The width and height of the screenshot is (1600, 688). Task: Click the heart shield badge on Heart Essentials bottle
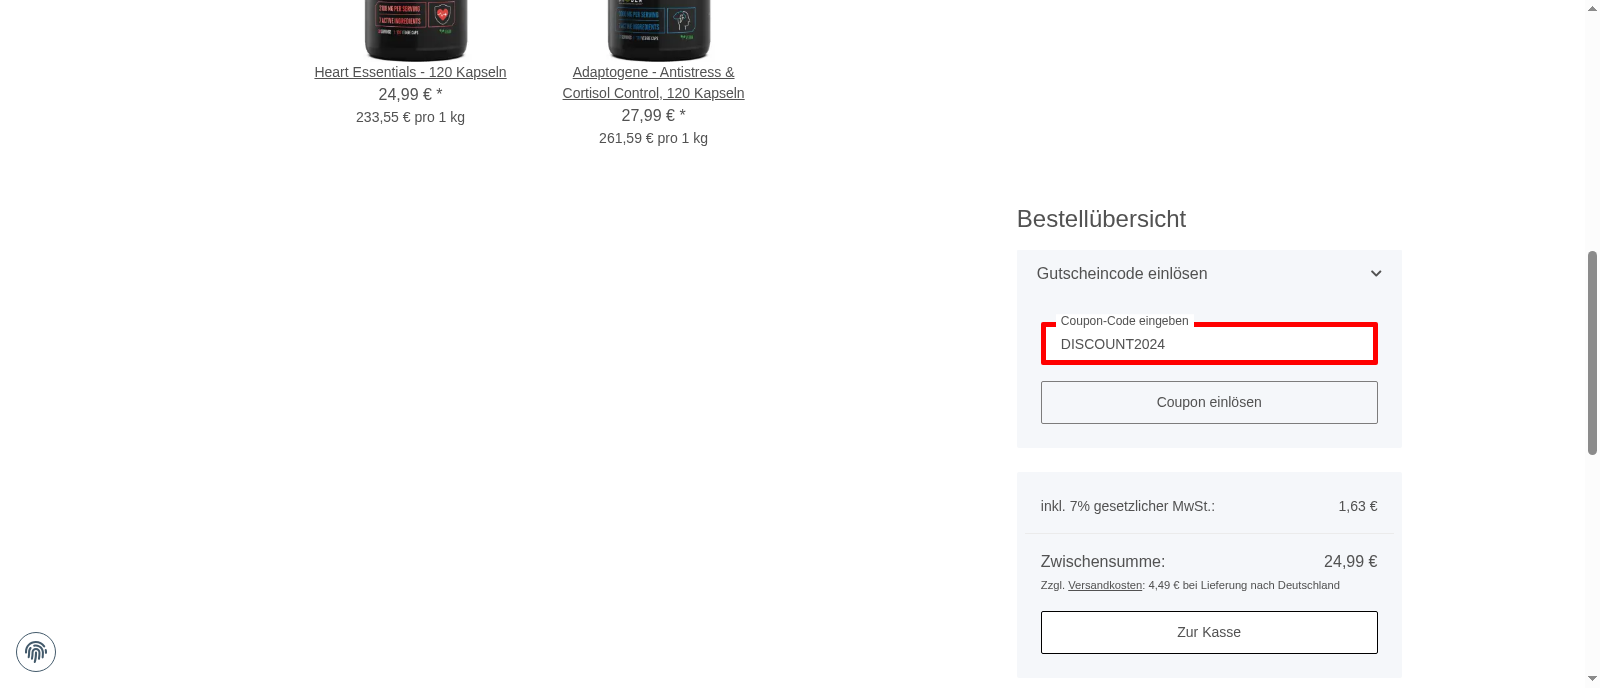point(441,15)
